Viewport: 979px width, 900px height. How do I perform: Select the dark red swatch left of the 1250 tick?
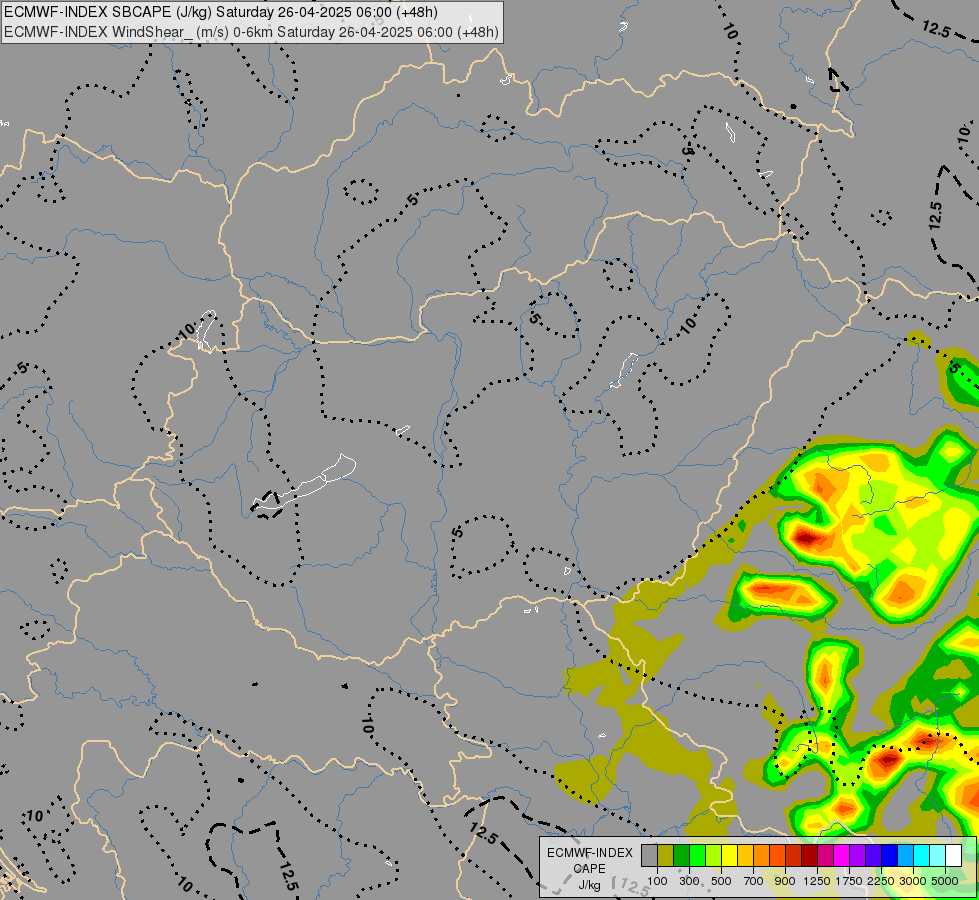[810, 856]
